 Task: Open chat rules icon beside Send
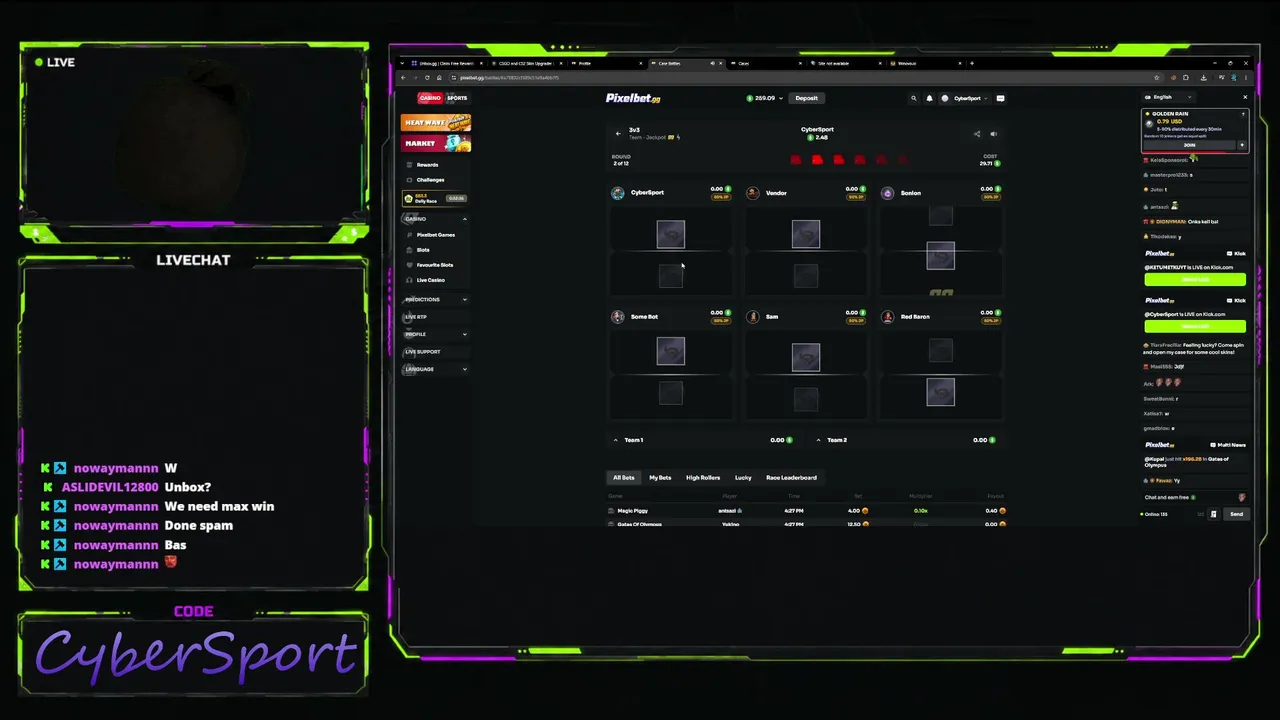(1213, 514)
